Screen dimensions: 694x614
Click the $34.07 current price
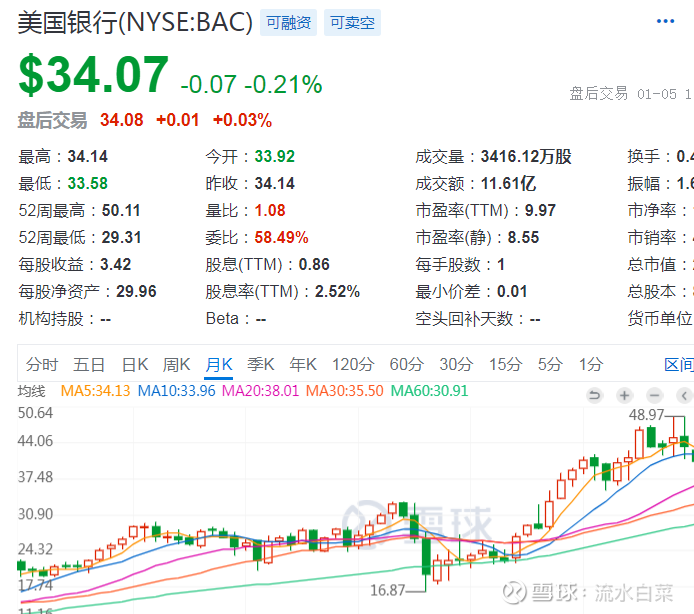click(93, 74)
